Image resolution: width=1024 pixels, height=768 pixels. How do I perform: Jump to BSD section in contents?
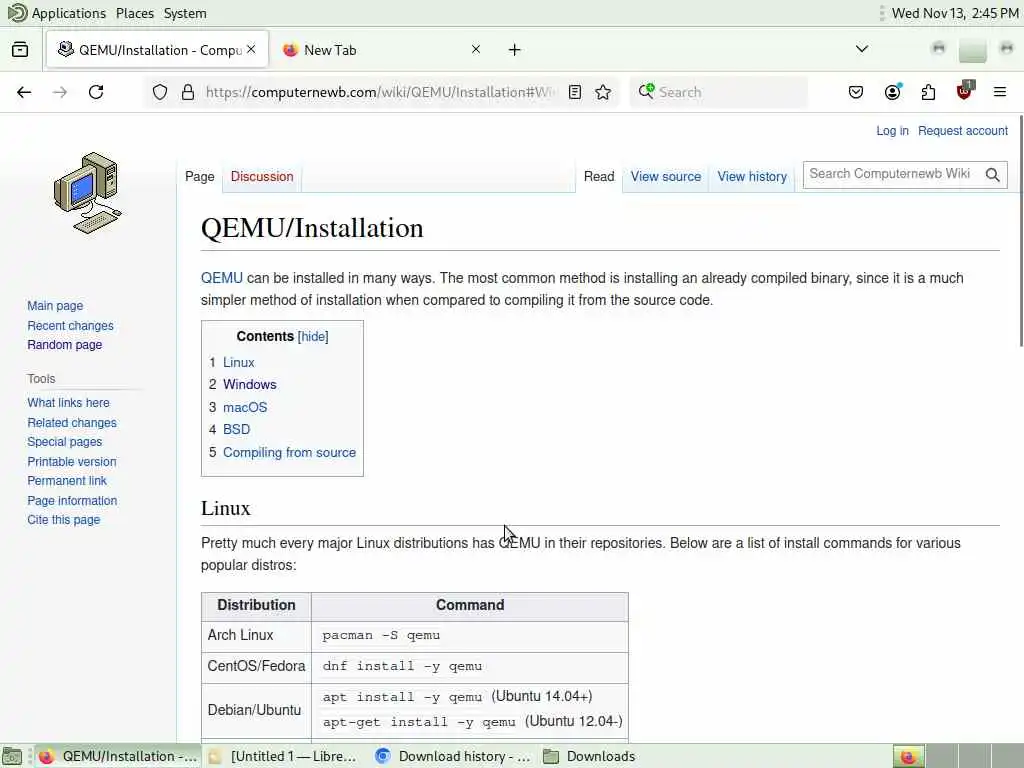236,430
